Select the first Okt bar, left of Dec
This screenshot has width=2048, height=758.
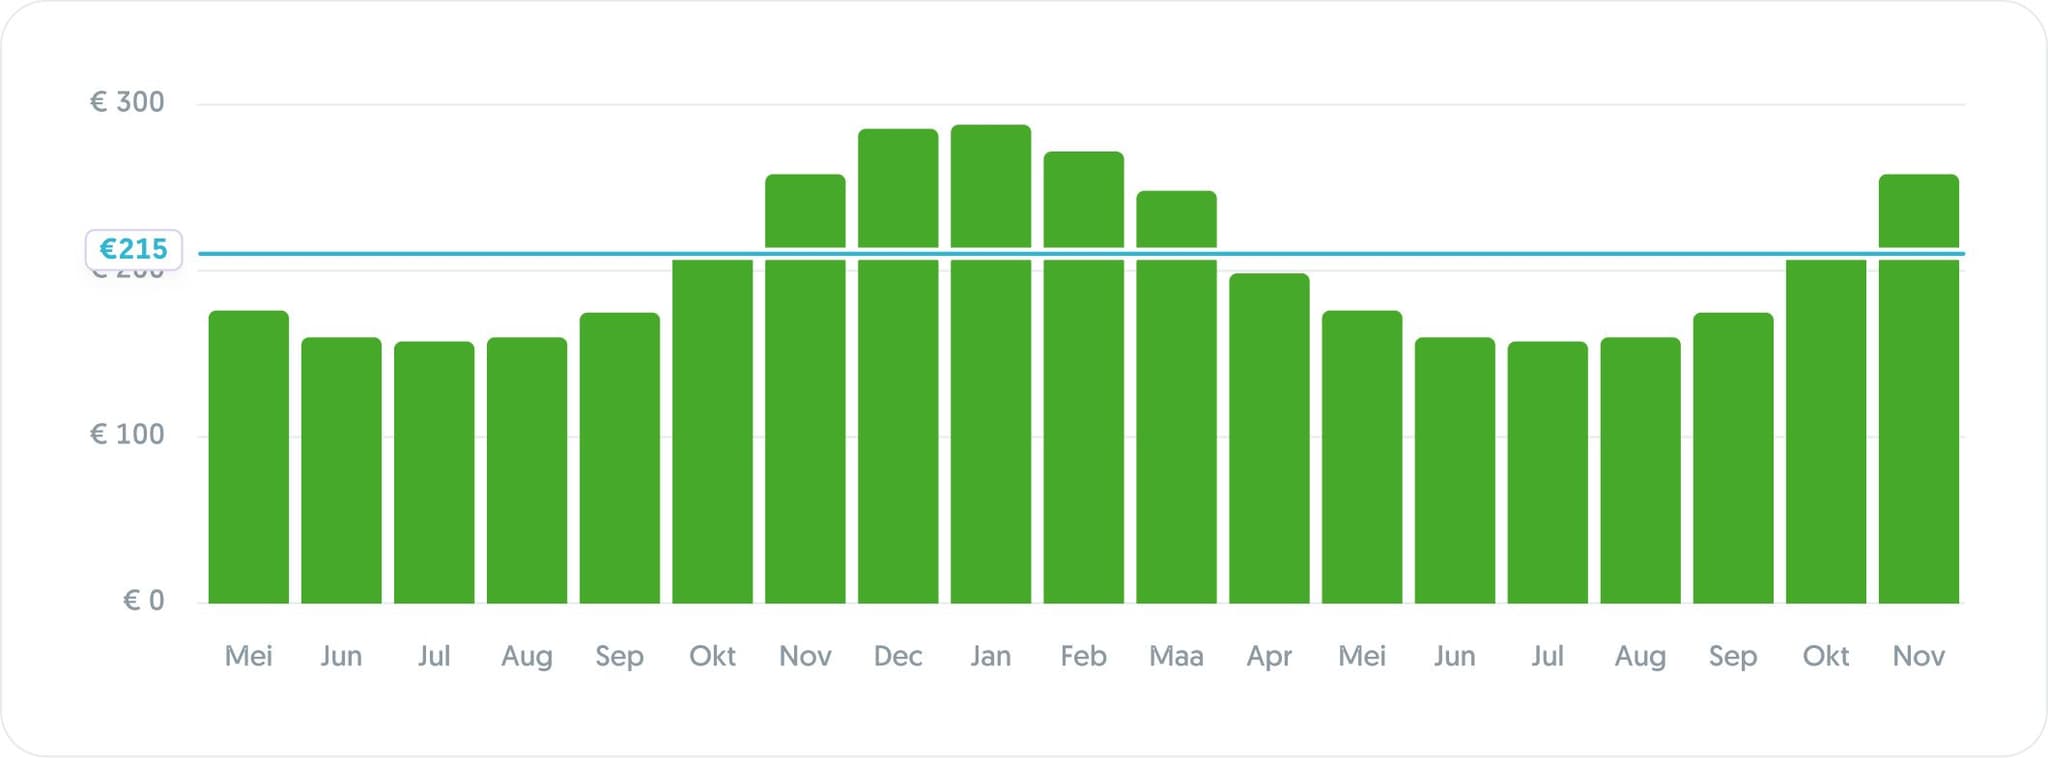[712, 430]
